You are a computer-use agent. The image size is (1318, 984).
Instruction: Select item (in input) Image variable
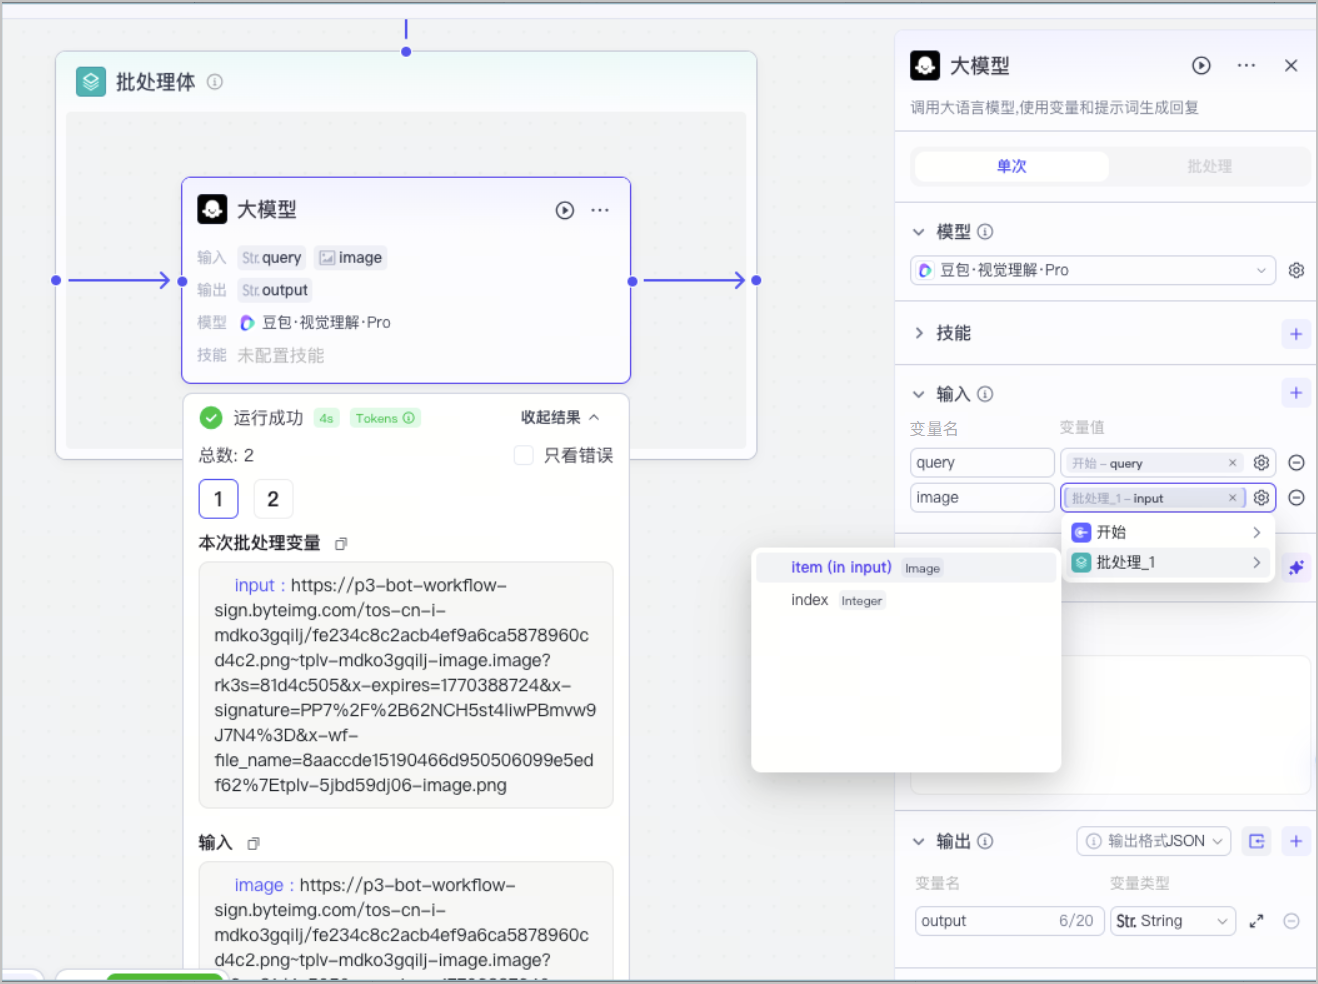point(906,567)
